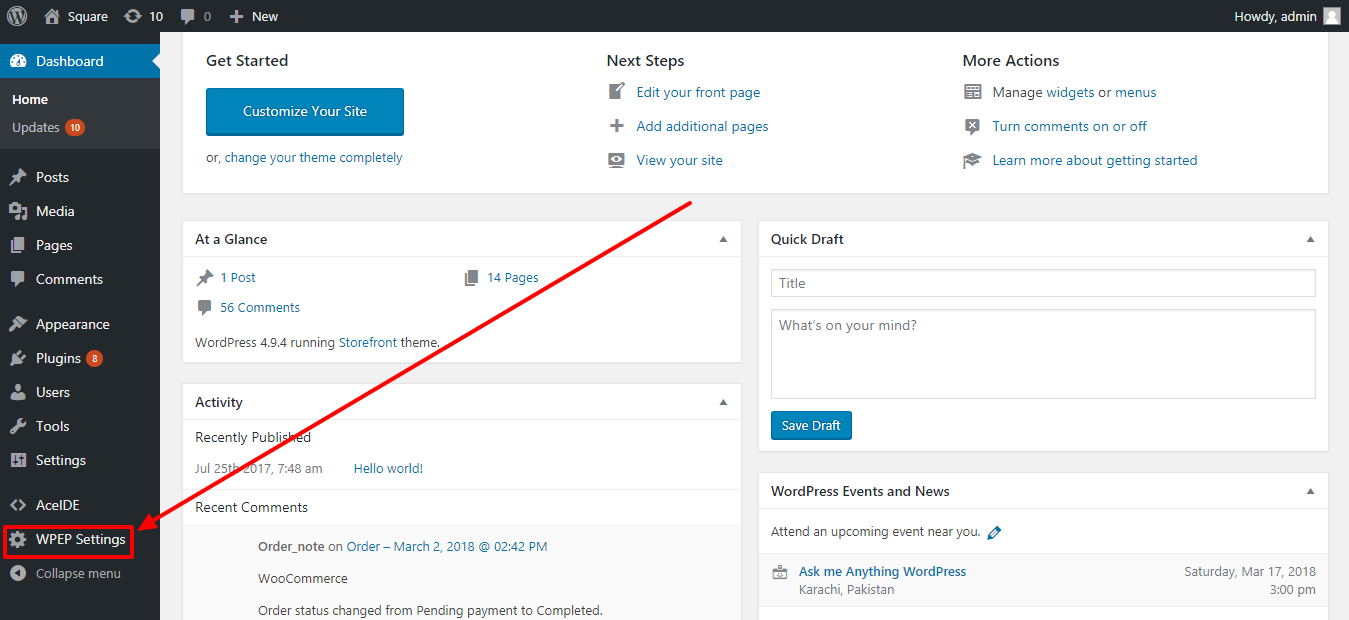Image resolution: width=1349 pixels, height=620 pixels.
Task: Click the updates refresh icon showing 10
Action: [x=132, y=16]
